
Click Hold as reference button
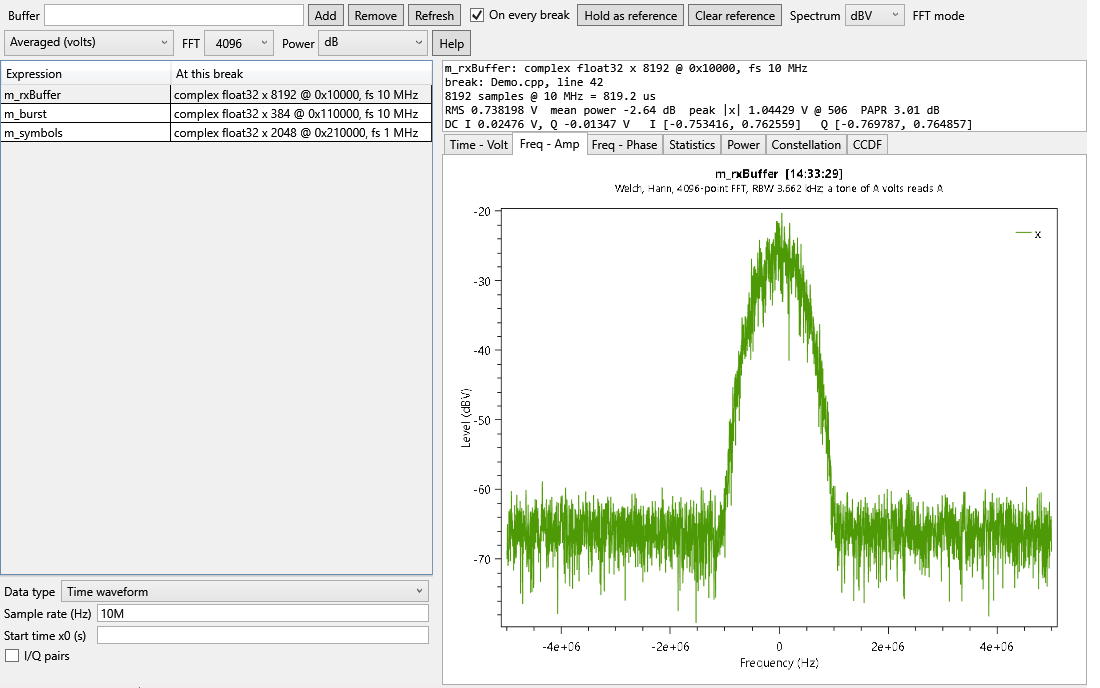[x=631, y=15]
